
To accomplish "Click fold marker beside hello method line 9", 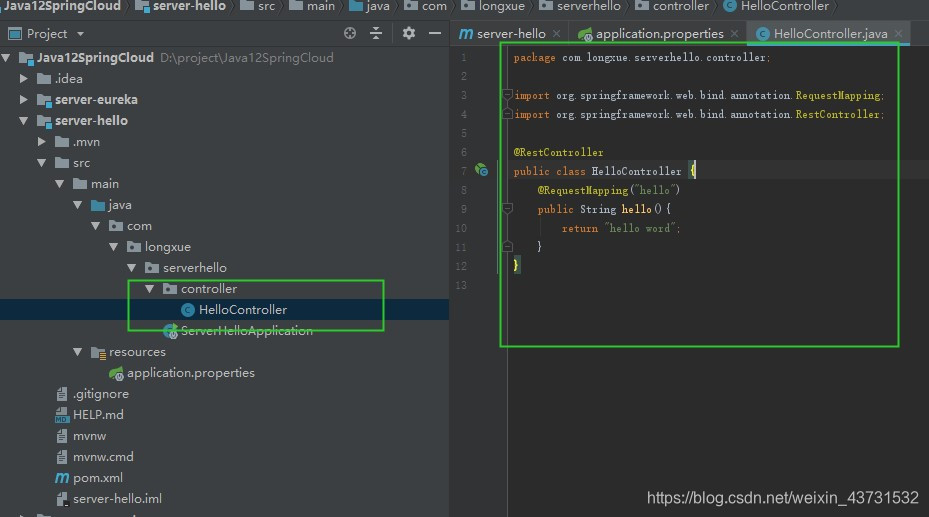I will 507,208.
